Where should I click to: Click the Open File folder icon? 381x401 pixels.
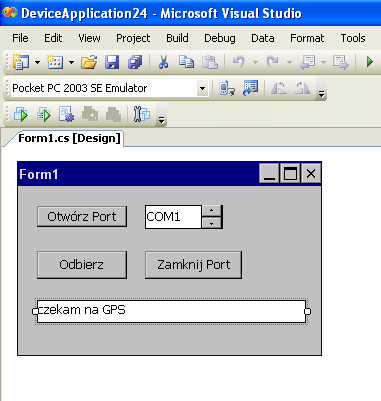(89, 62)
